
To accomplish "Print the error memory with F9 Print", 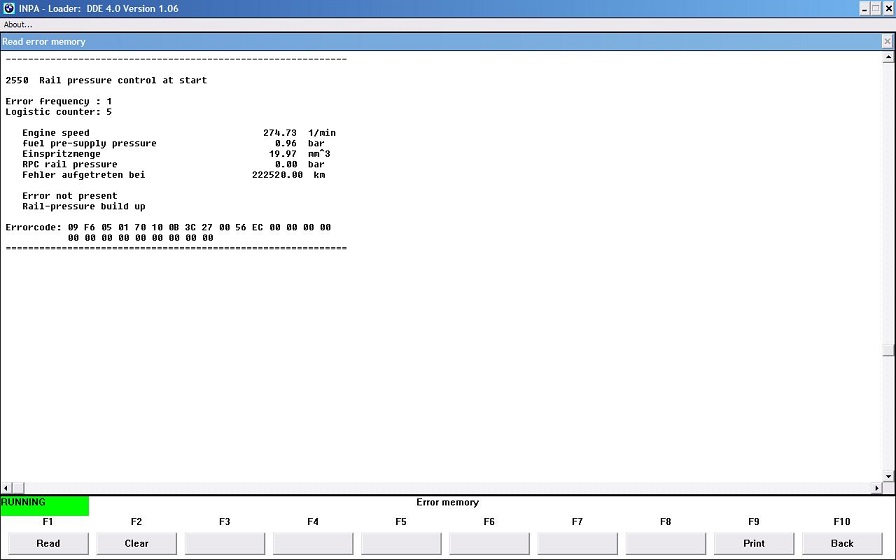I will [754, 543].
